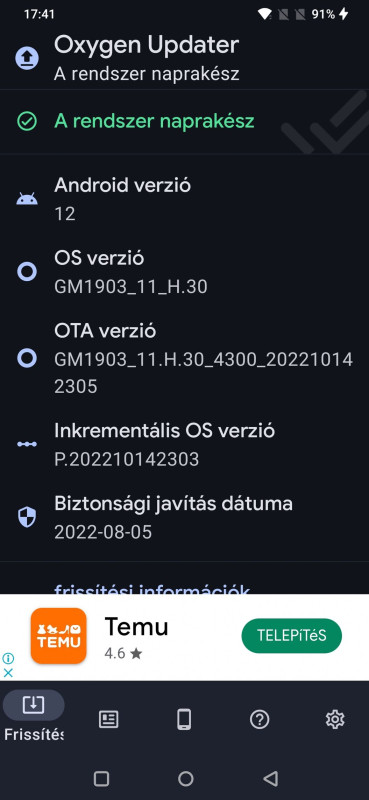Screen dimensions: 369x800
Task: Tap the circle icon beside OS verzió
Action: pyautogui.click(x=27, y=272)
